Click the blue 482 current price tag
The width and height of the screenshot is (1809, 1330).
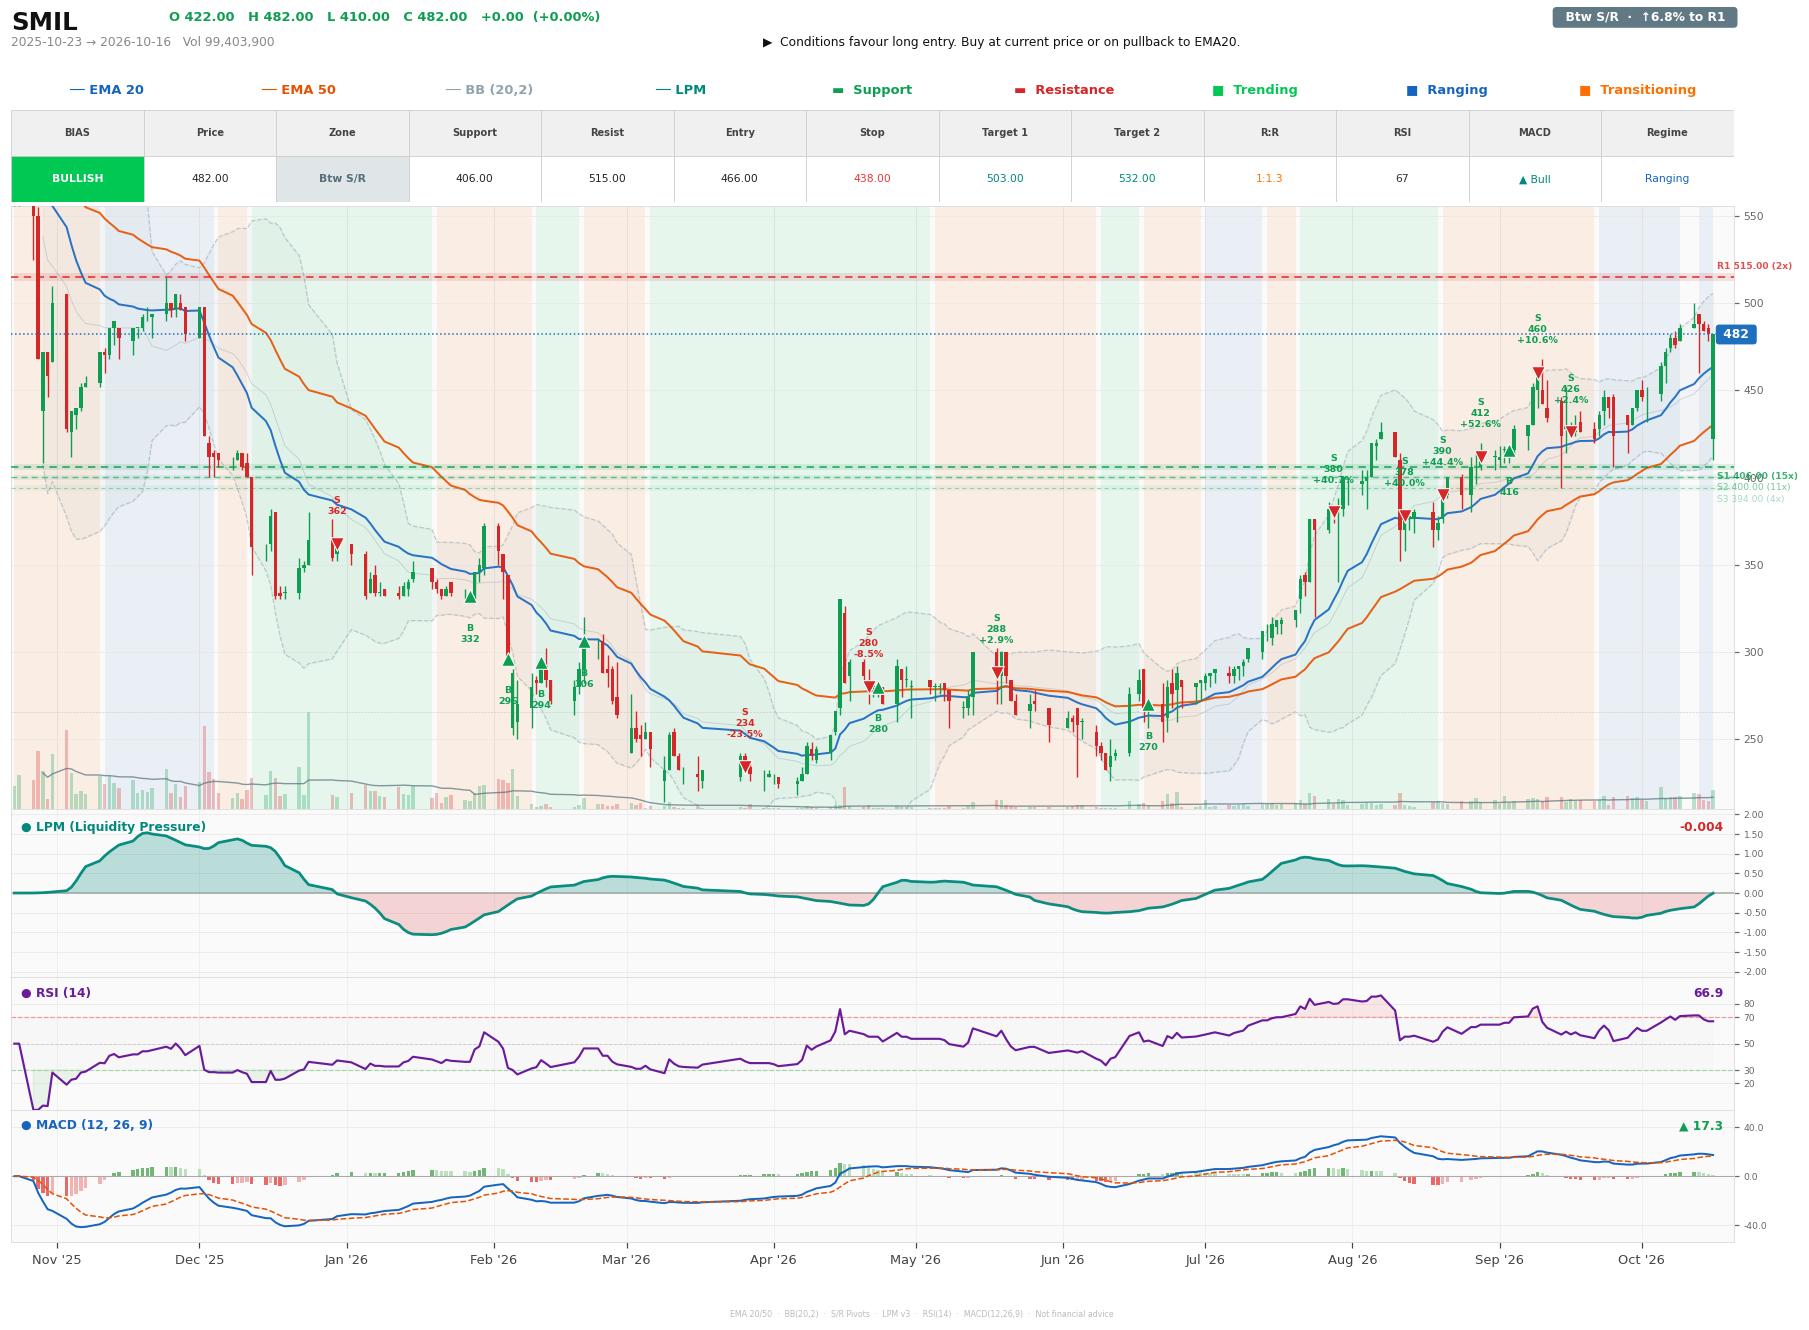(1735, 334)
